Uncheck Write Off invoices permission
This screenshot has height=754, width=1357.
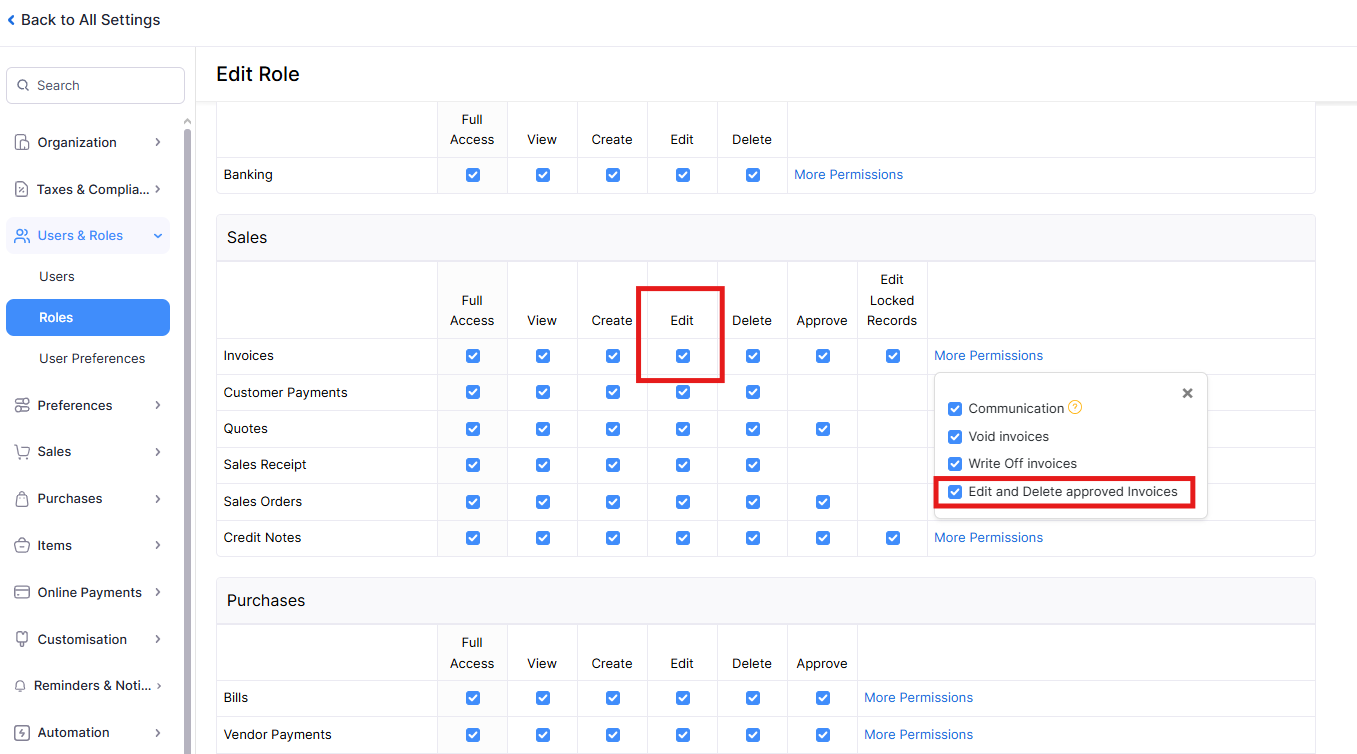(x=955, y=464)
